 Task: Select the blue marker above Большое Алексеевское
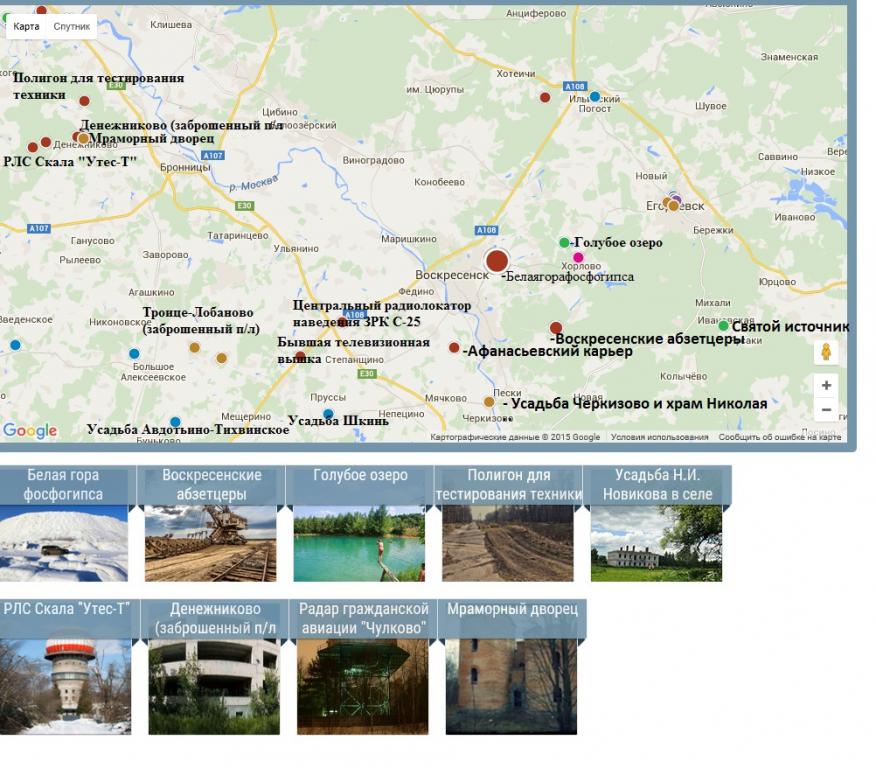(x=134, y=354)
